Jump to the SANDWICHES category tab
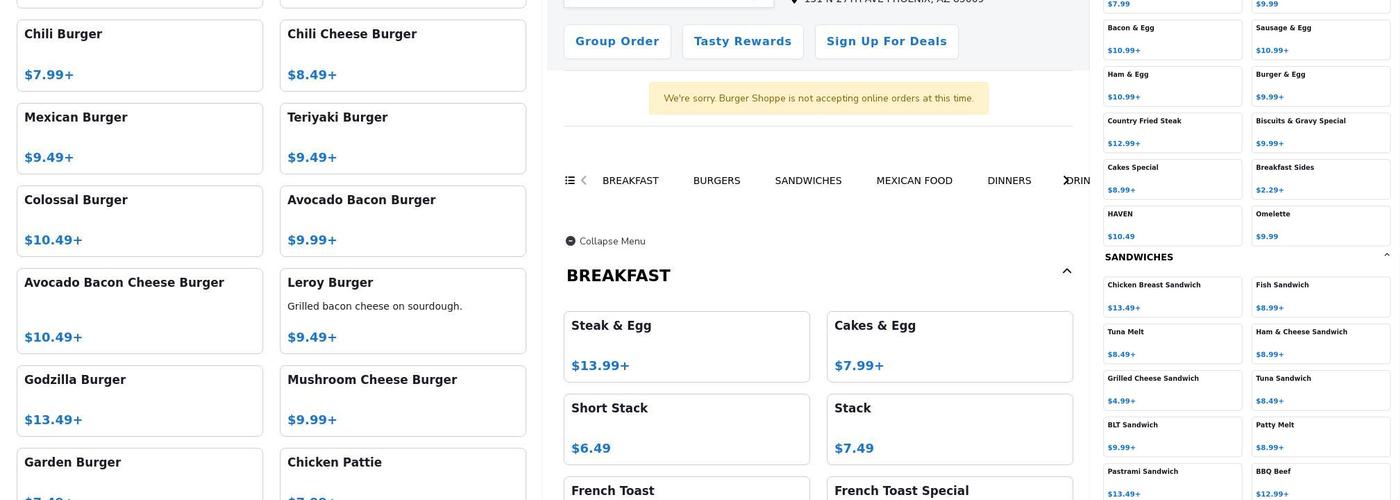Screen dimensions: 1400x500 coord(808,181)
